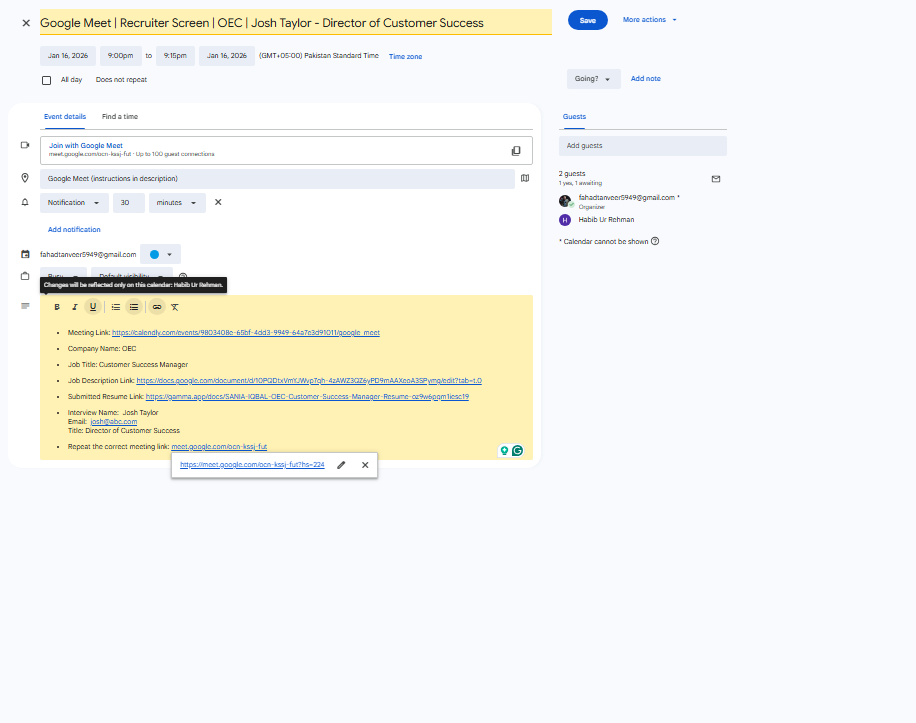Image resolution: width=916 pixels, height=723 pixels.
Task: Click the calendar icon beside email
Action: click(x=25, y=254)
